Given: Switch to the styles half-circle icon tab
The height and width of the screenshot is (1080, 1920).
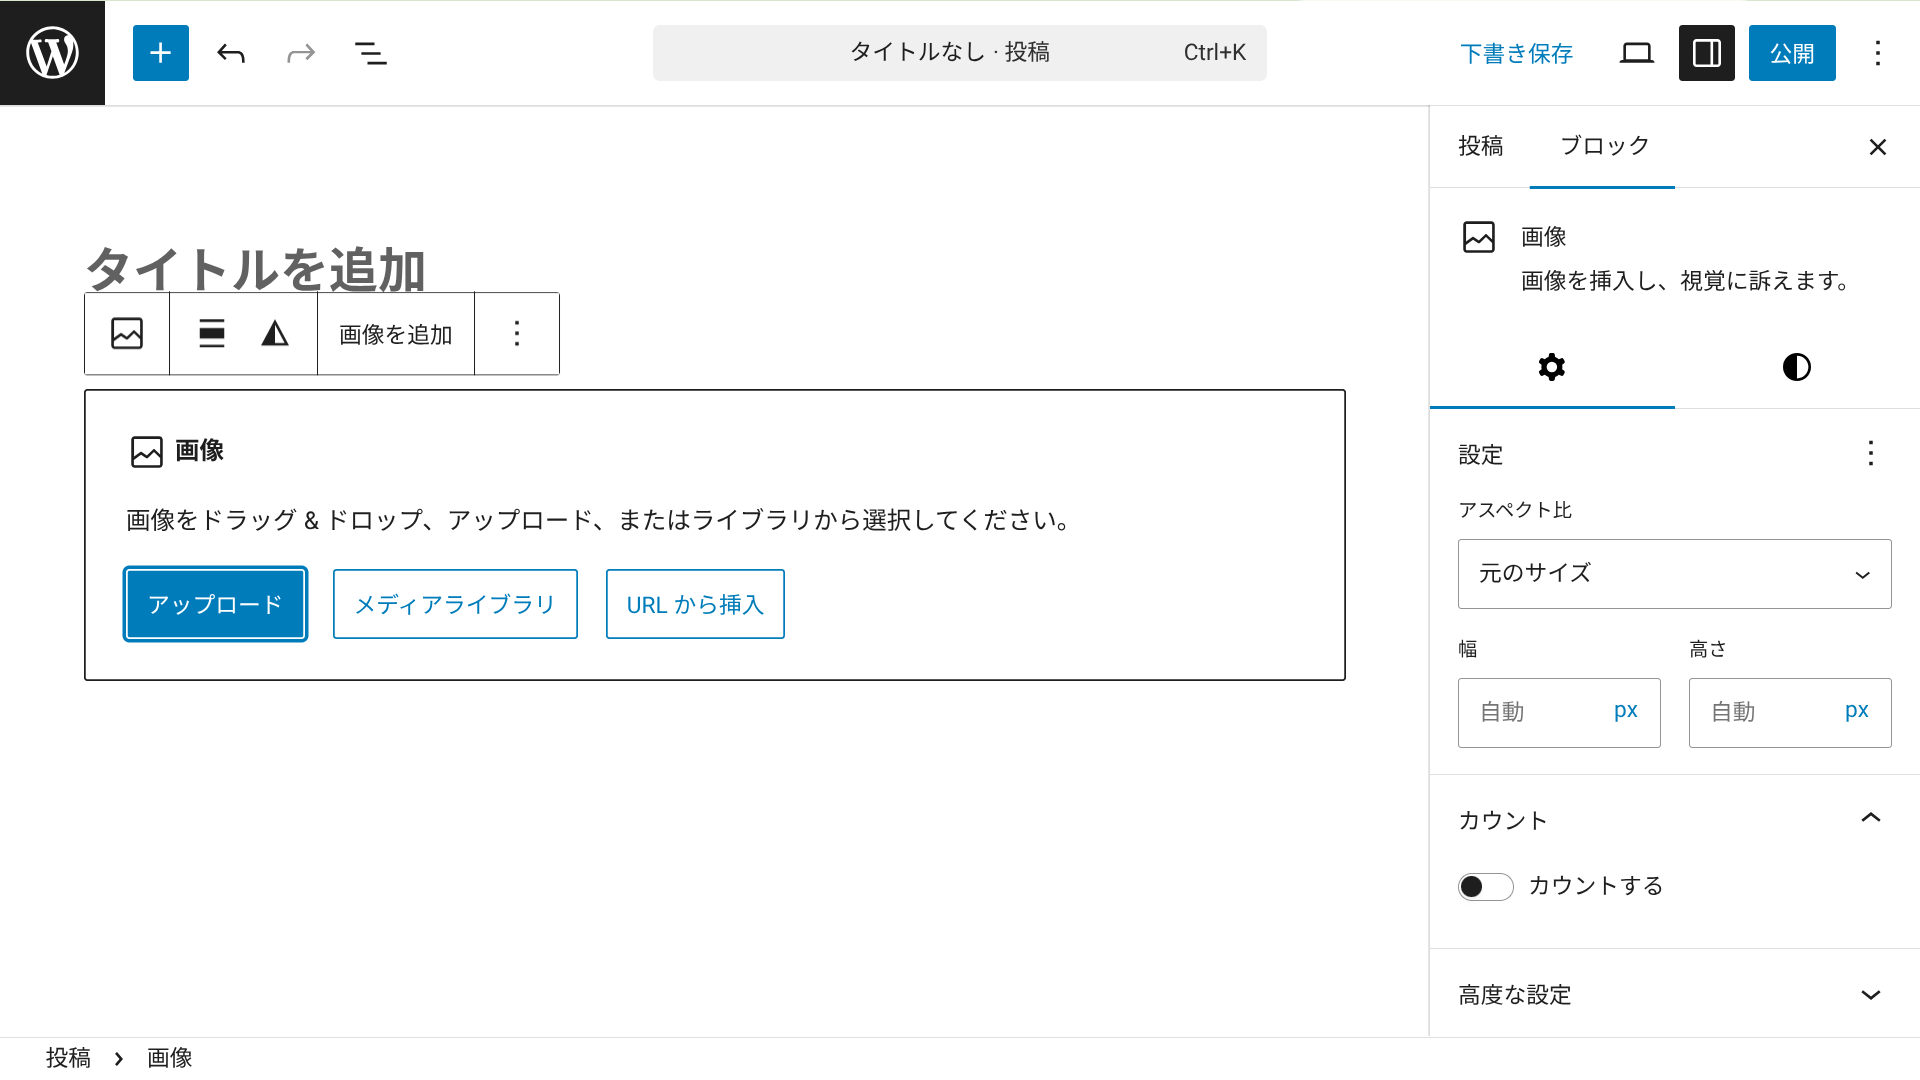Looking at the screenshot, I should click(x=1796, y=367).
